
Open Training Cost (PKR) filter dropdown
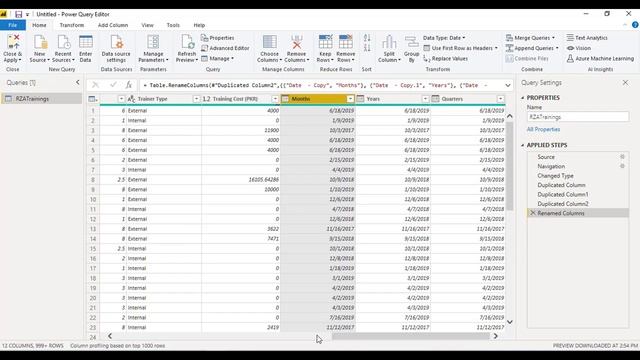[275, 99]
